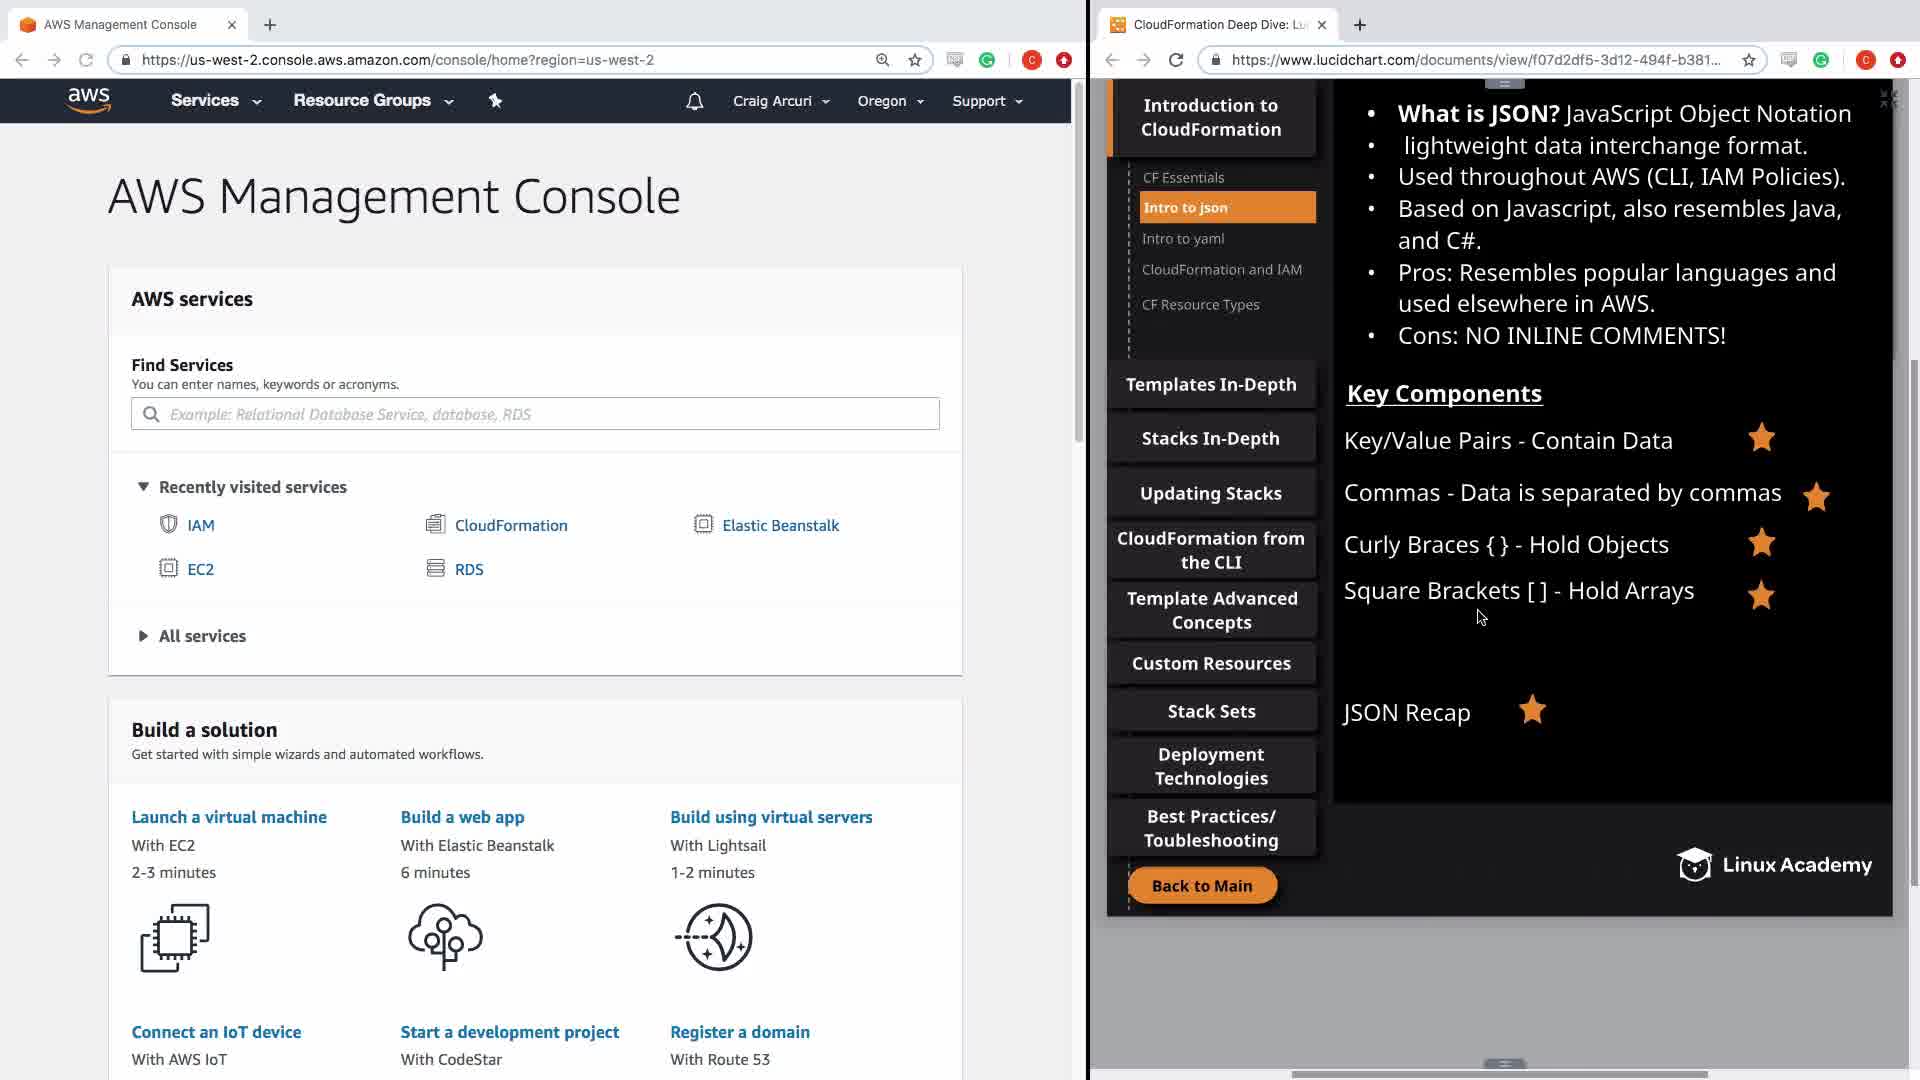Viewport: 1920px width, 1080px height.
Task: Select Intro to yaml lesson item
Action: tap(1183, 239)
